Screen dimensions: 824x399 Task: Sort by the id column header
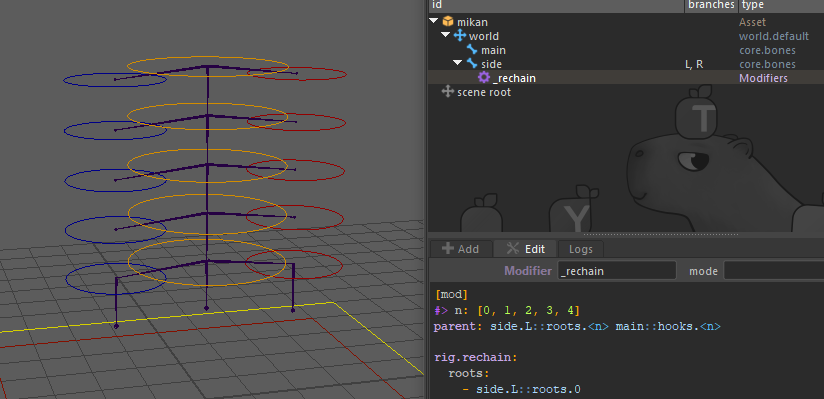point(557,5)
